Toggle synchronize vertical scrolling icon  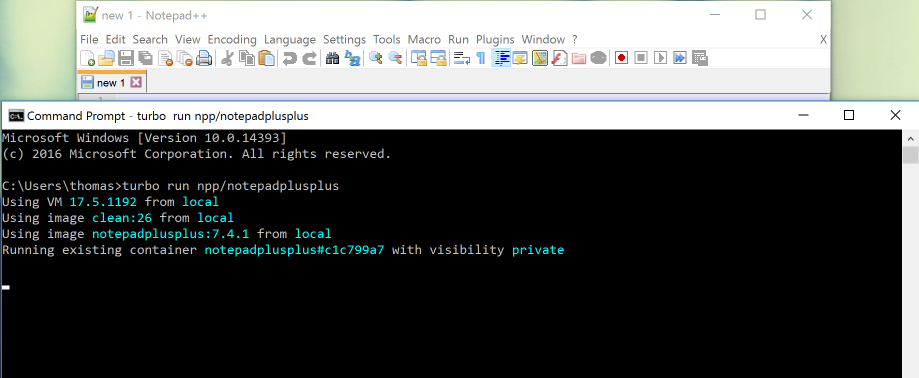pos(418,58)
